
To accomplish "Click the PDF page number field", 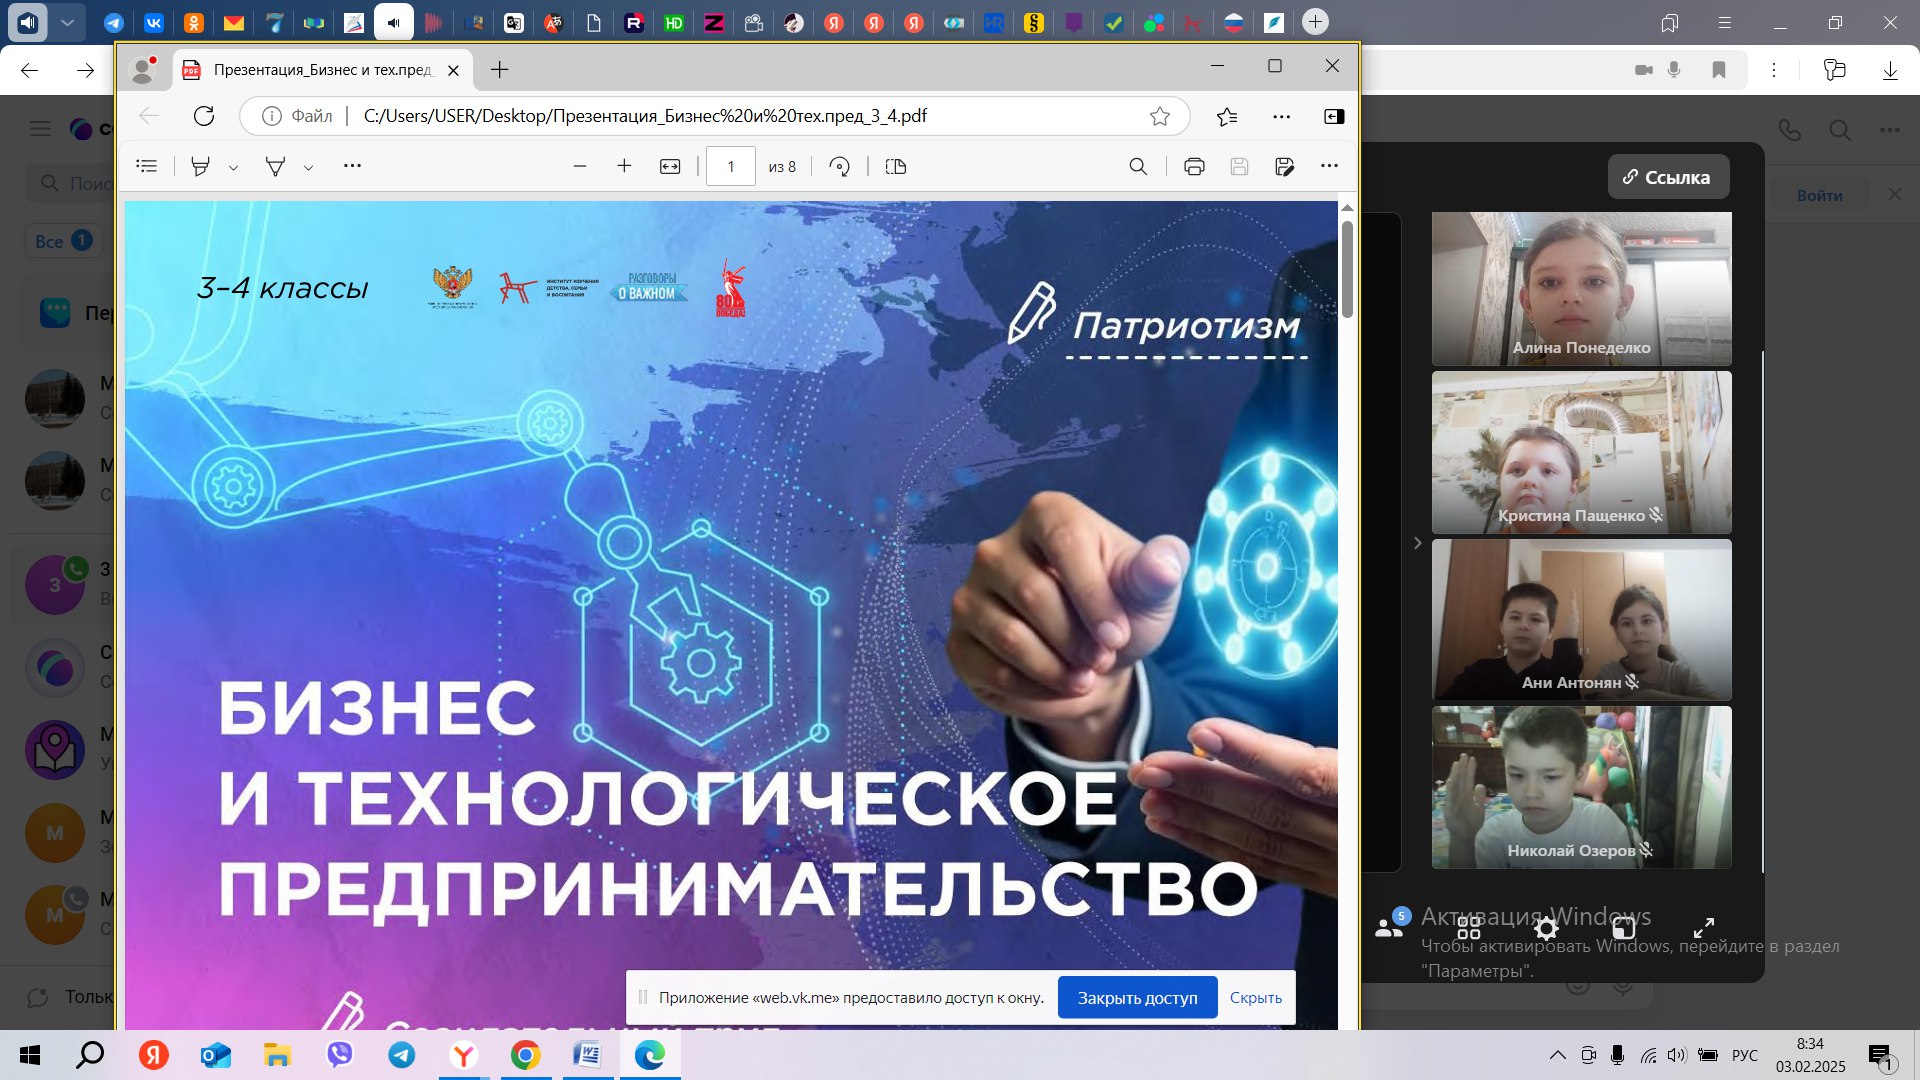I will coord(731,166).
